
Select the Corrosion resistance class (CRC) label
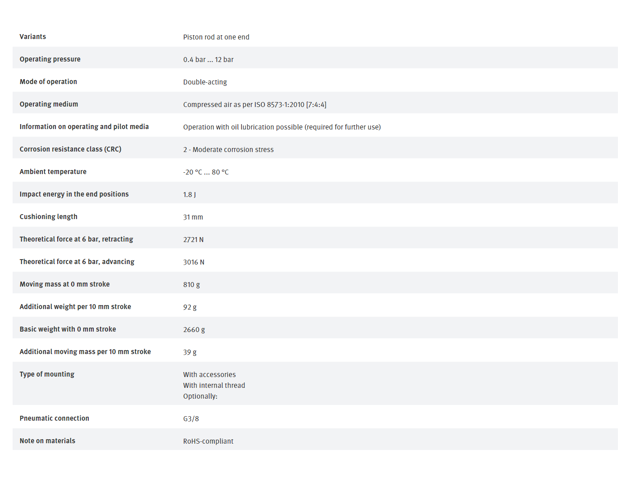[70, 149]
